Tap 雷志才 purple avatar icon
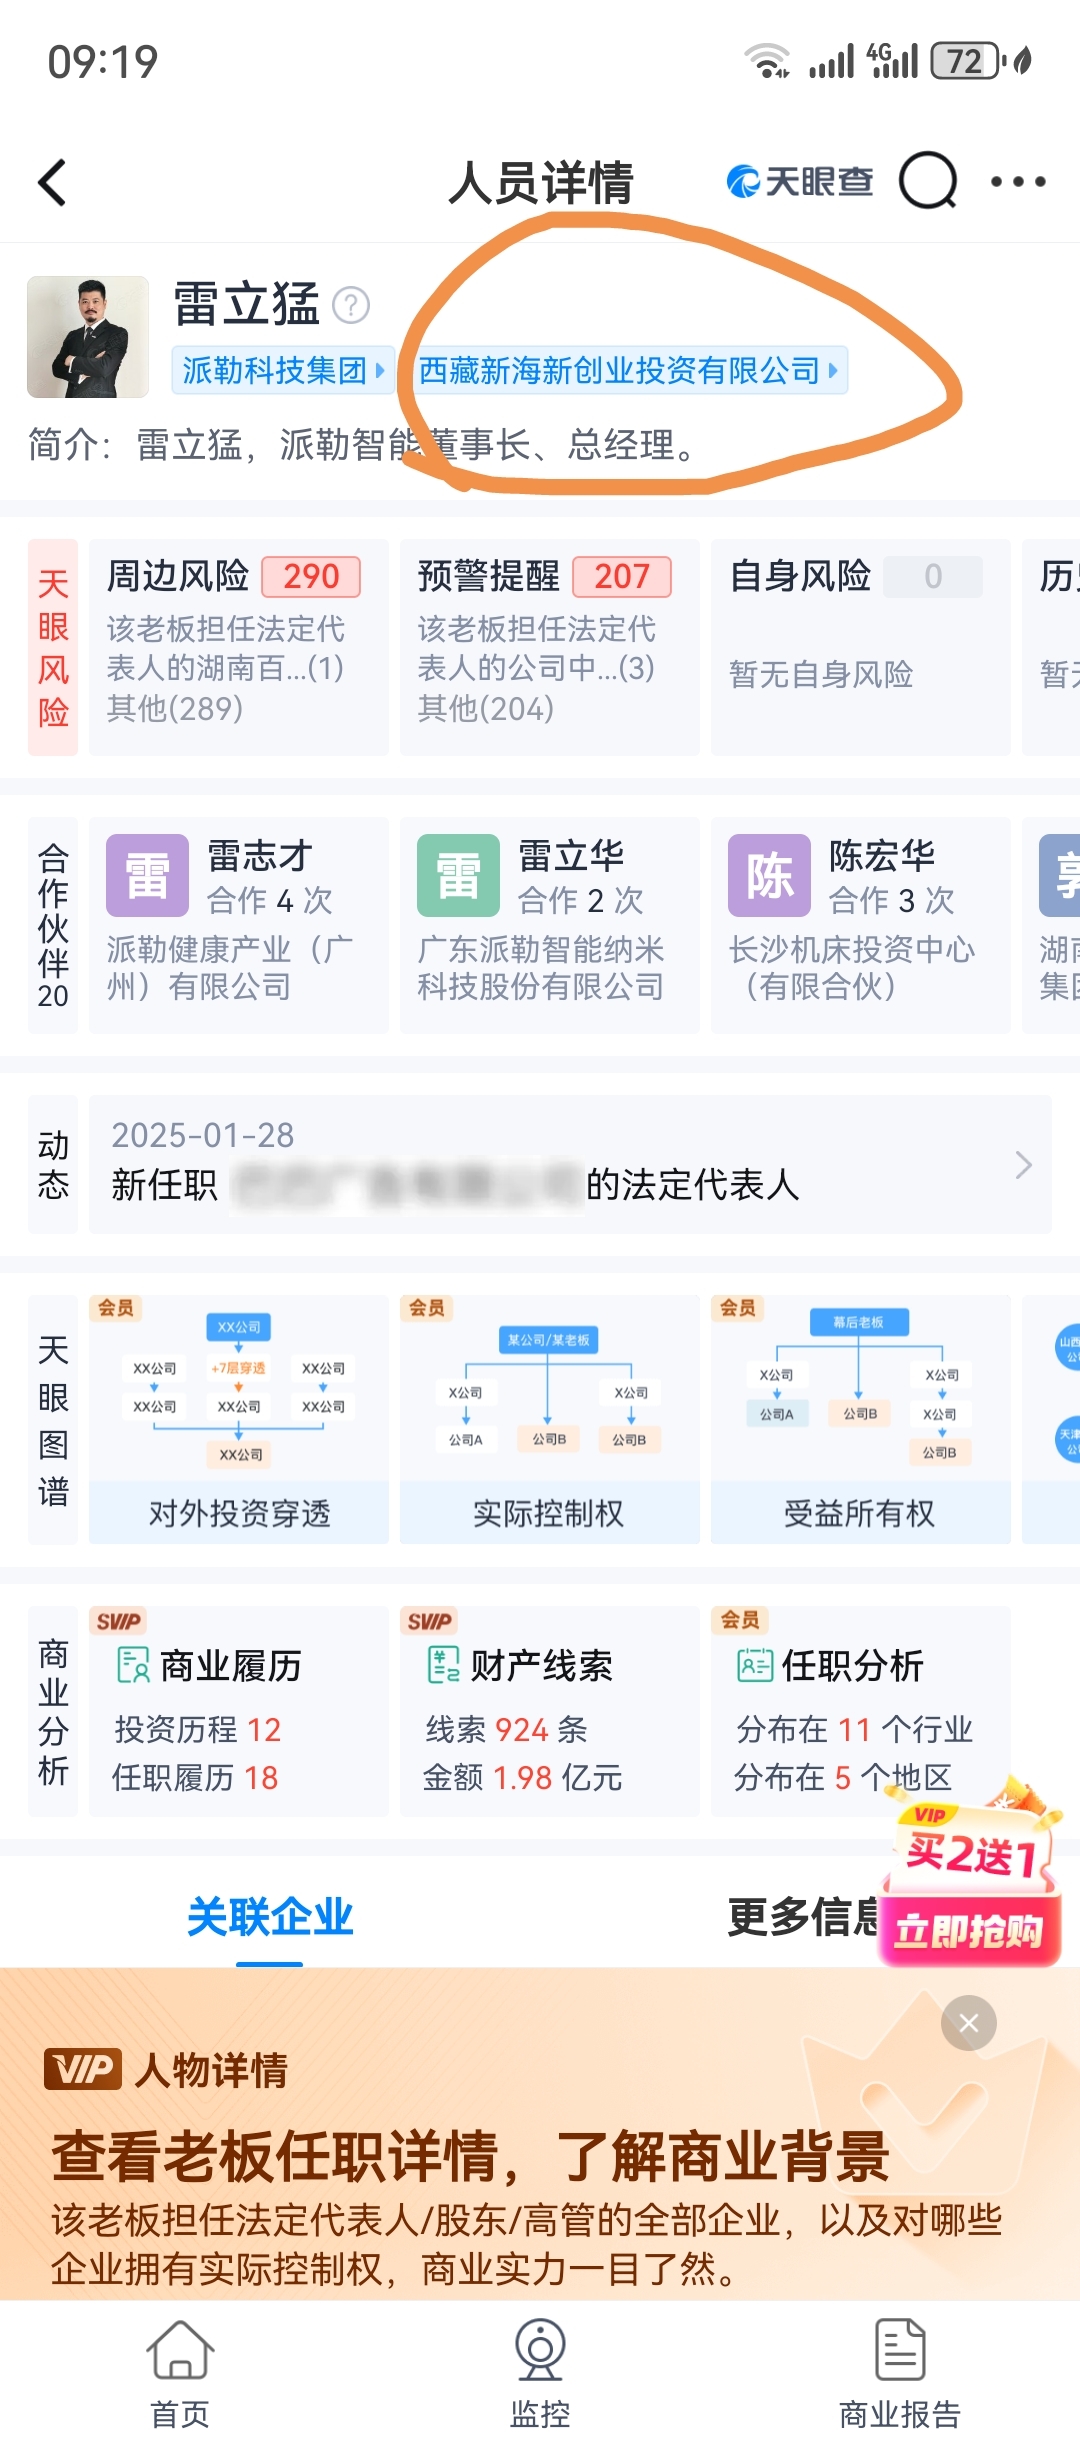The width and height of the screenshot is (1080, 2440). point(148,876)
